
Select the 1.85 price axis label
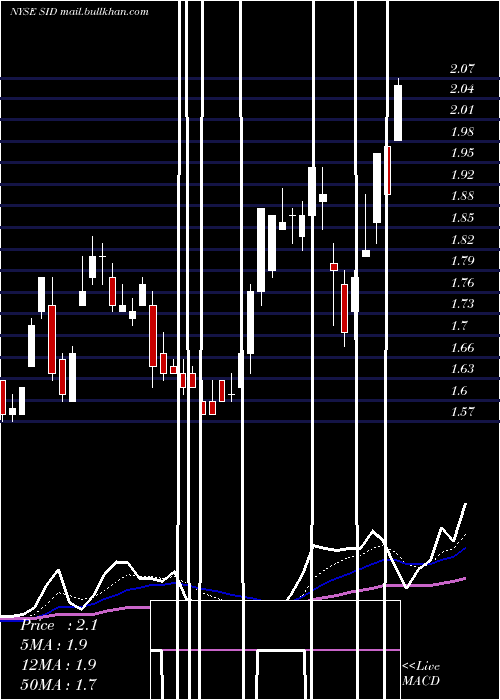[x=462, y=218]
